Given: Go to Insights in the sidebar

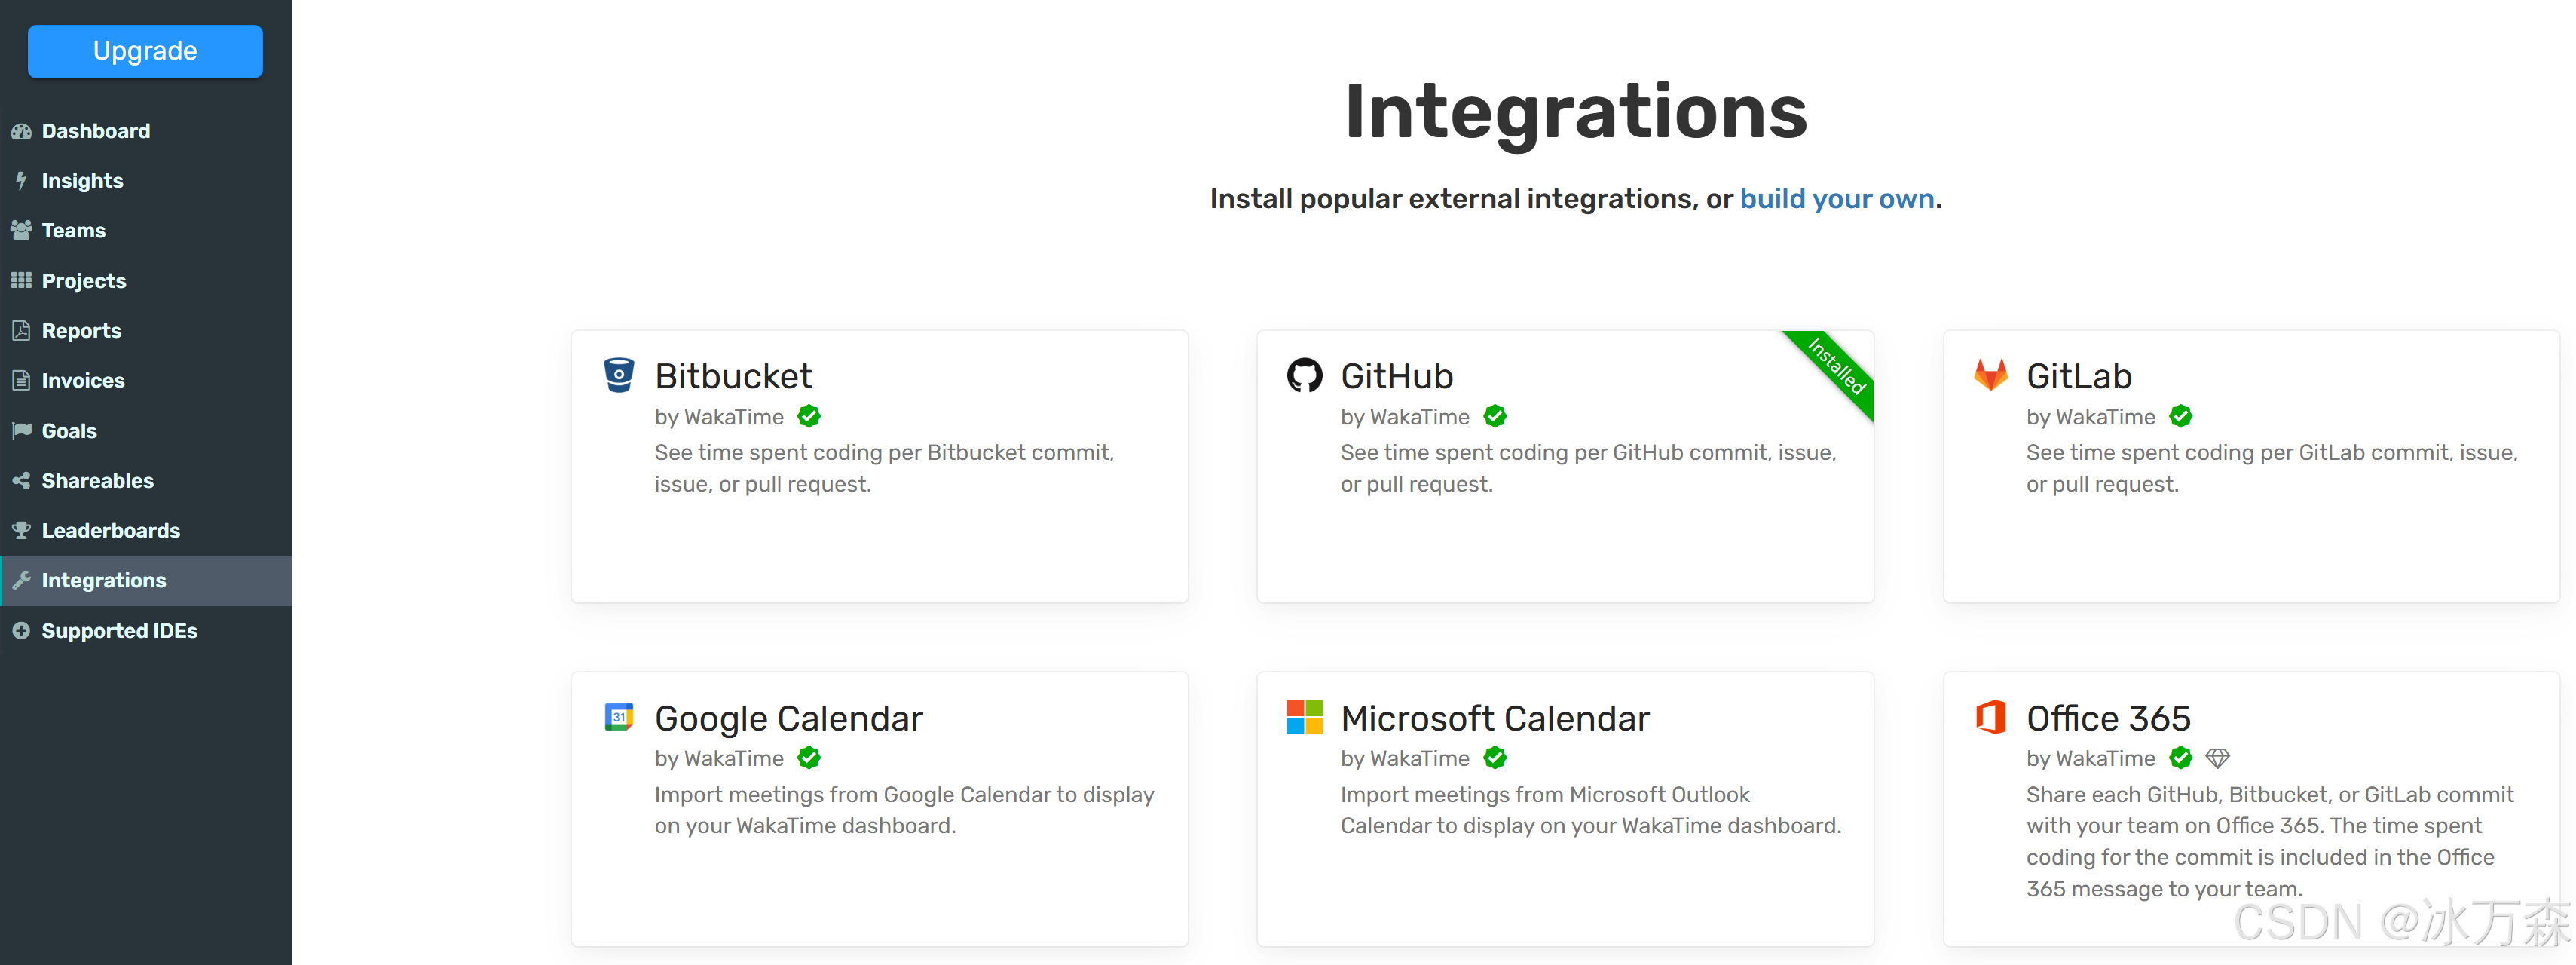Looking at the screenshot, I should [82, 181].
